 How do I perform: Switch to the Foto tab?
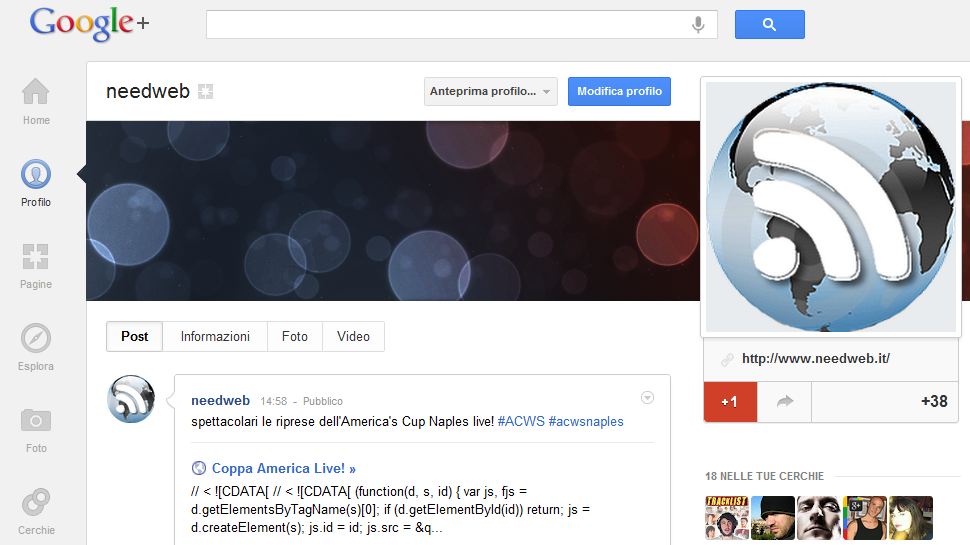[x=294, y=337]
